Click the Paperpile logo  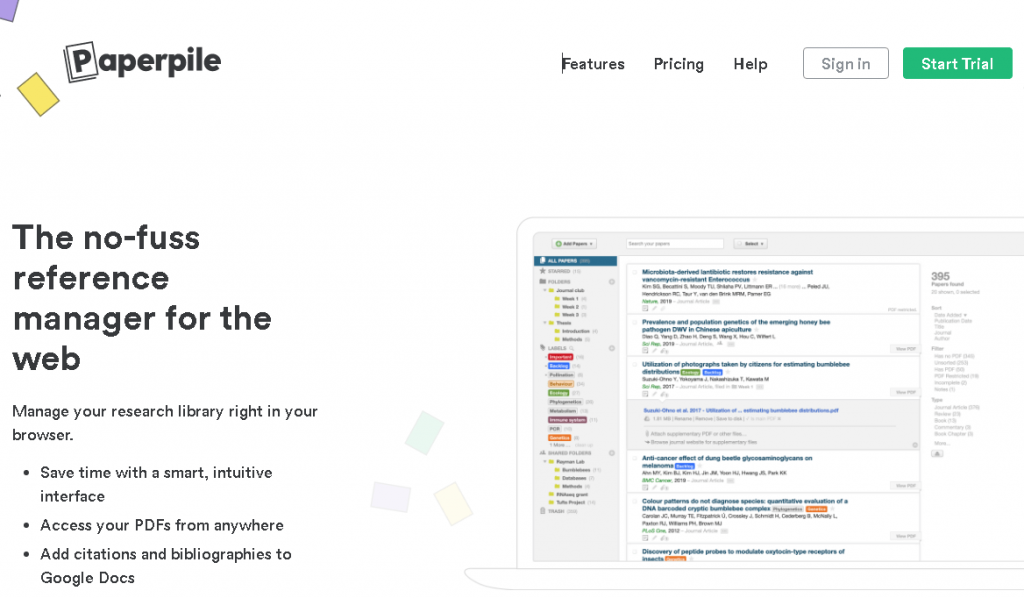142,62
